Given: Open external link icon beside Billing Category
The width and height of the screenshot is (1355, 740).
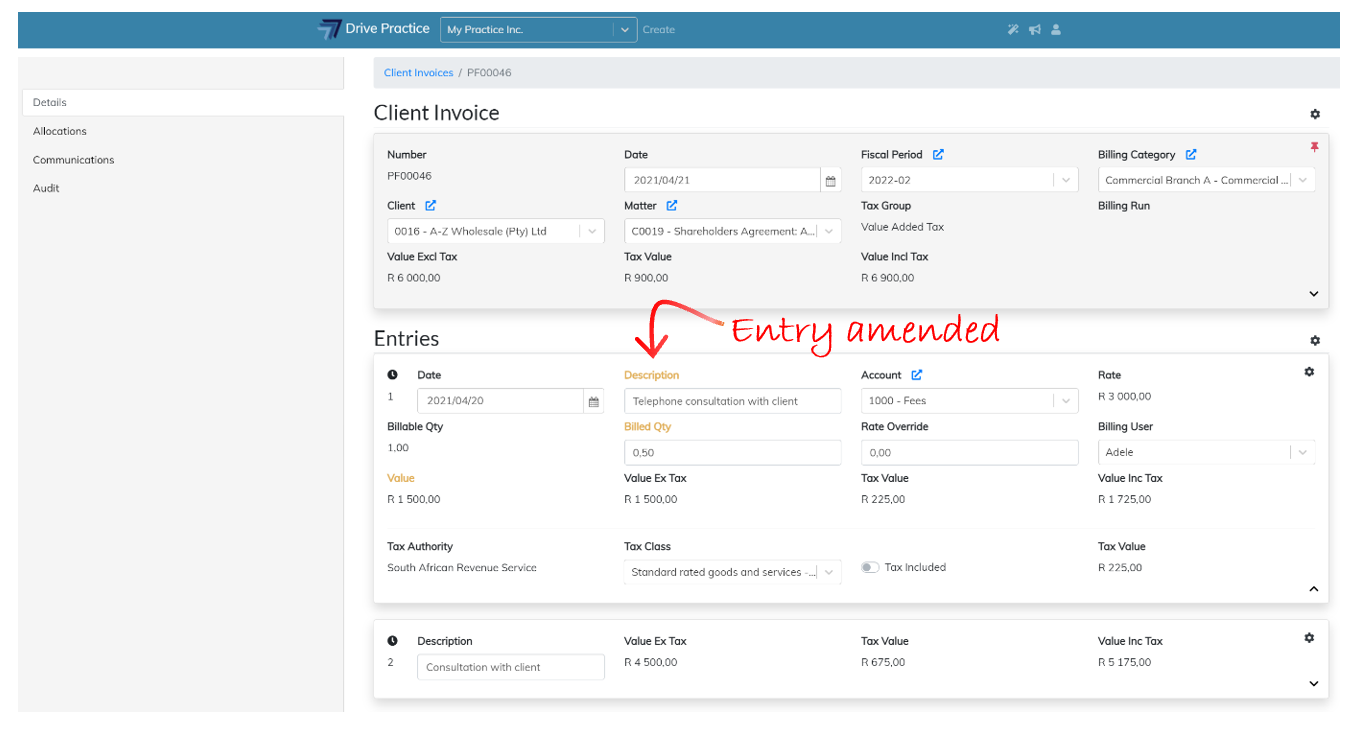Looking at the screenshot, I should point(1191,155).
